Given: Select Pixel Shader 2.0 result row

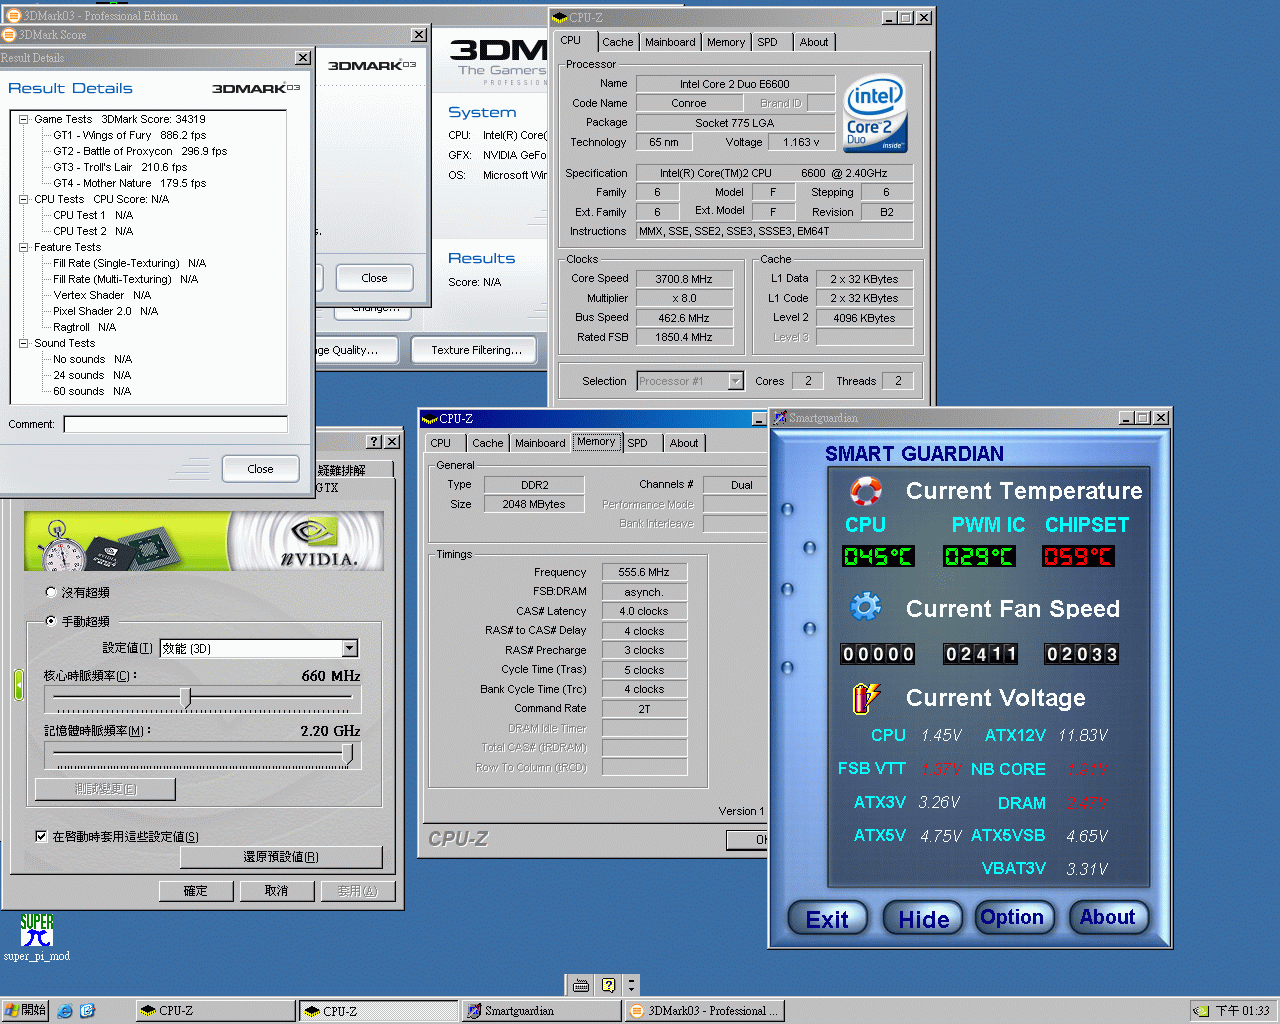Looking at the screenshot, I should (x=105, y=311).
